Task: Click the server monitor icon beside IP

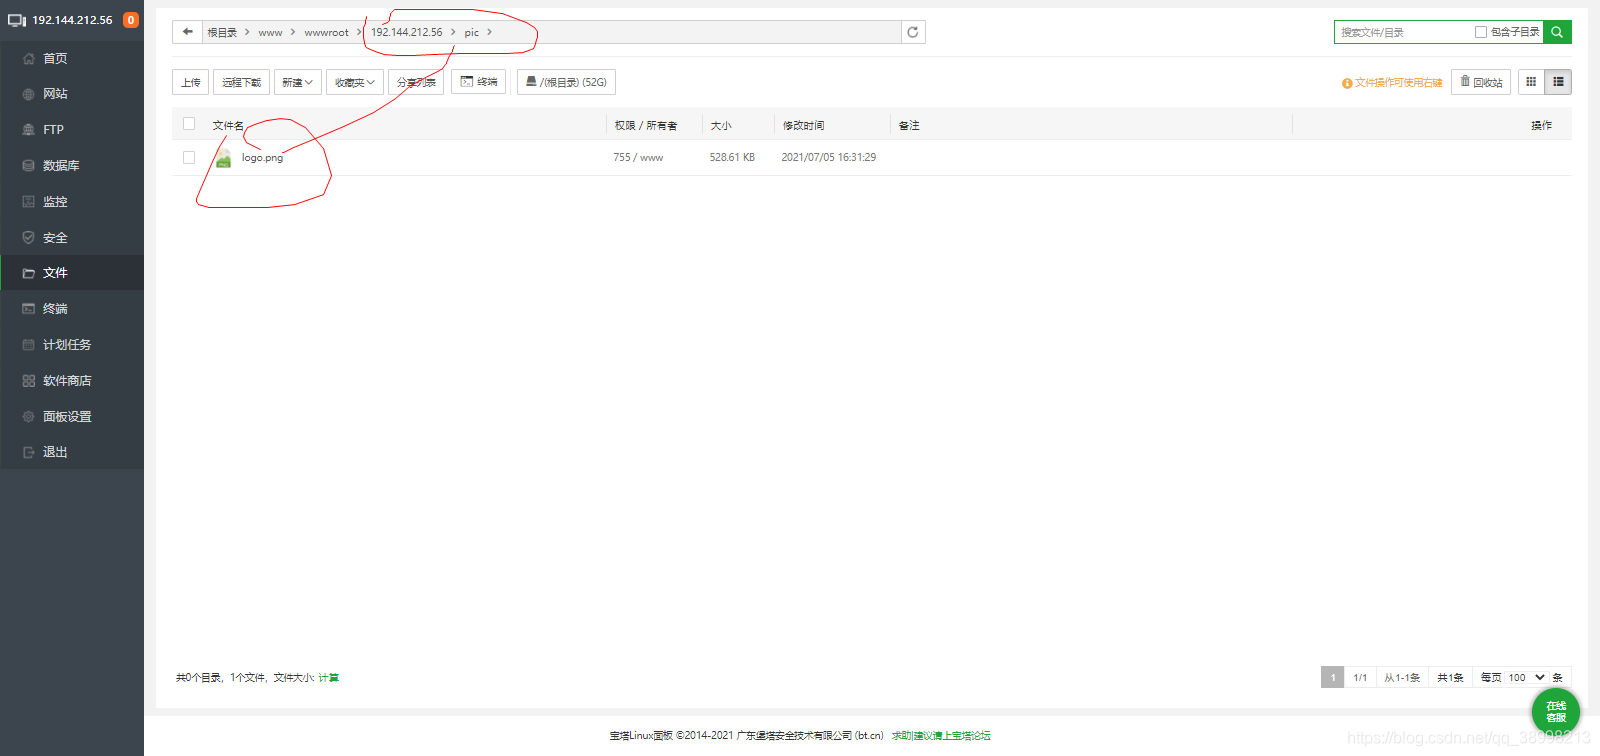Action: pos(17,20)
